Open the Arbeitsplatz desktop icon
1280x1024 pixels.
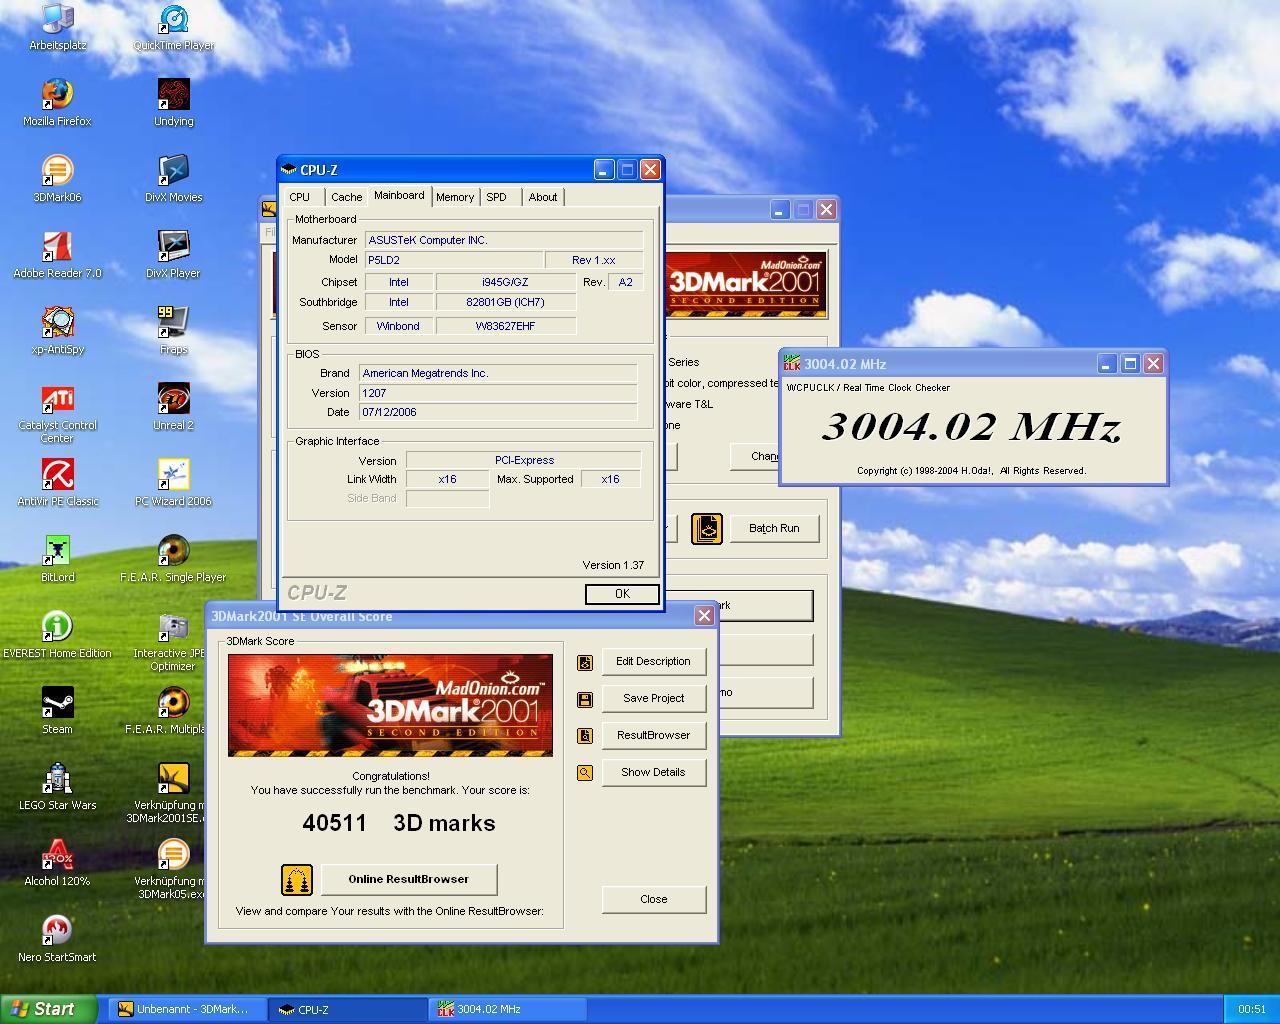tap(57, 27)
